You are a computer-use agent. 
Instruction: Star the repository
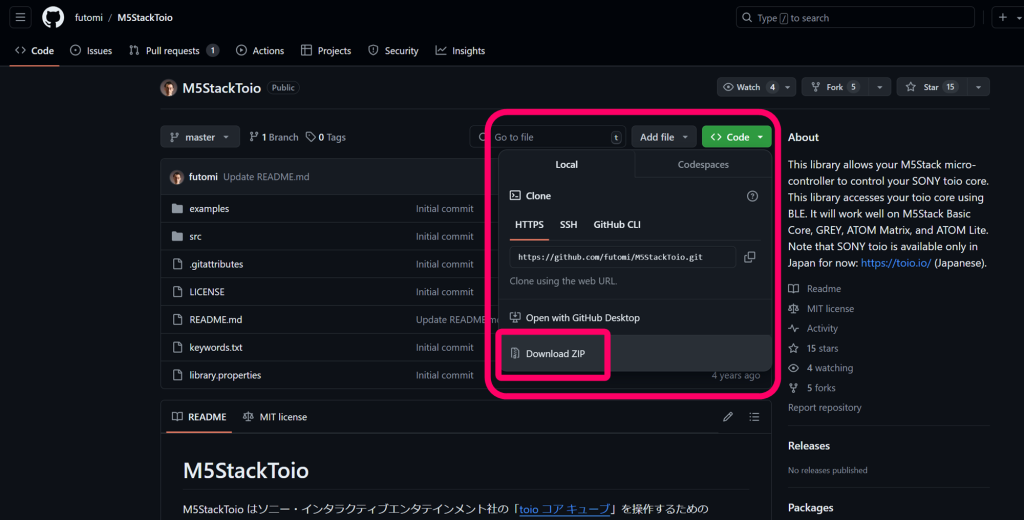coord(932,87)
